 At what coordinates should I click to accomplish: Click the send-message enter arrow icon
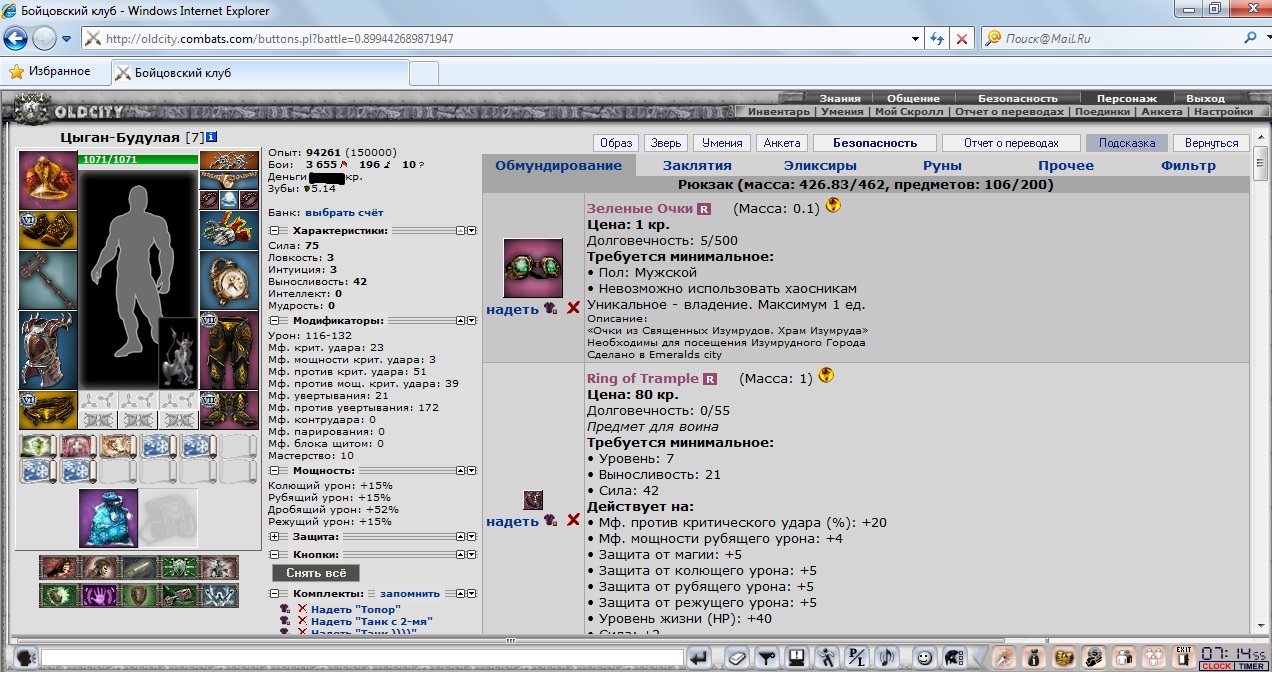[700, 658]
